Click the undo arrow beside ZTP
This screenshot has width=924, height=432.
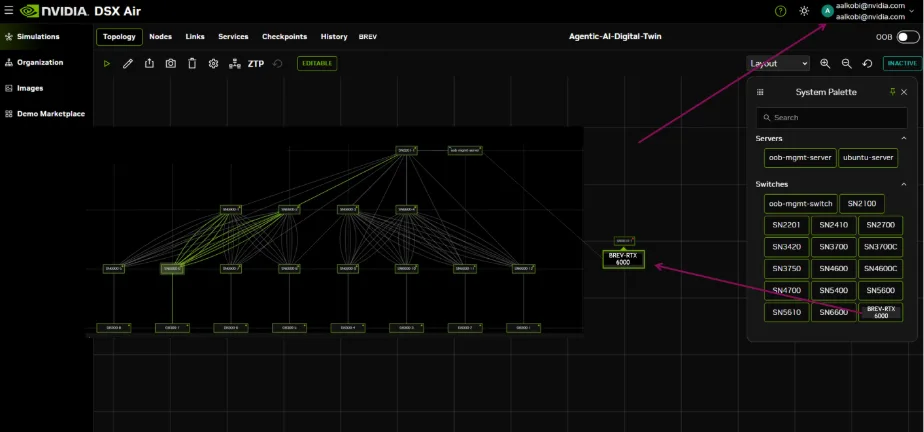(x=278, y=64)
